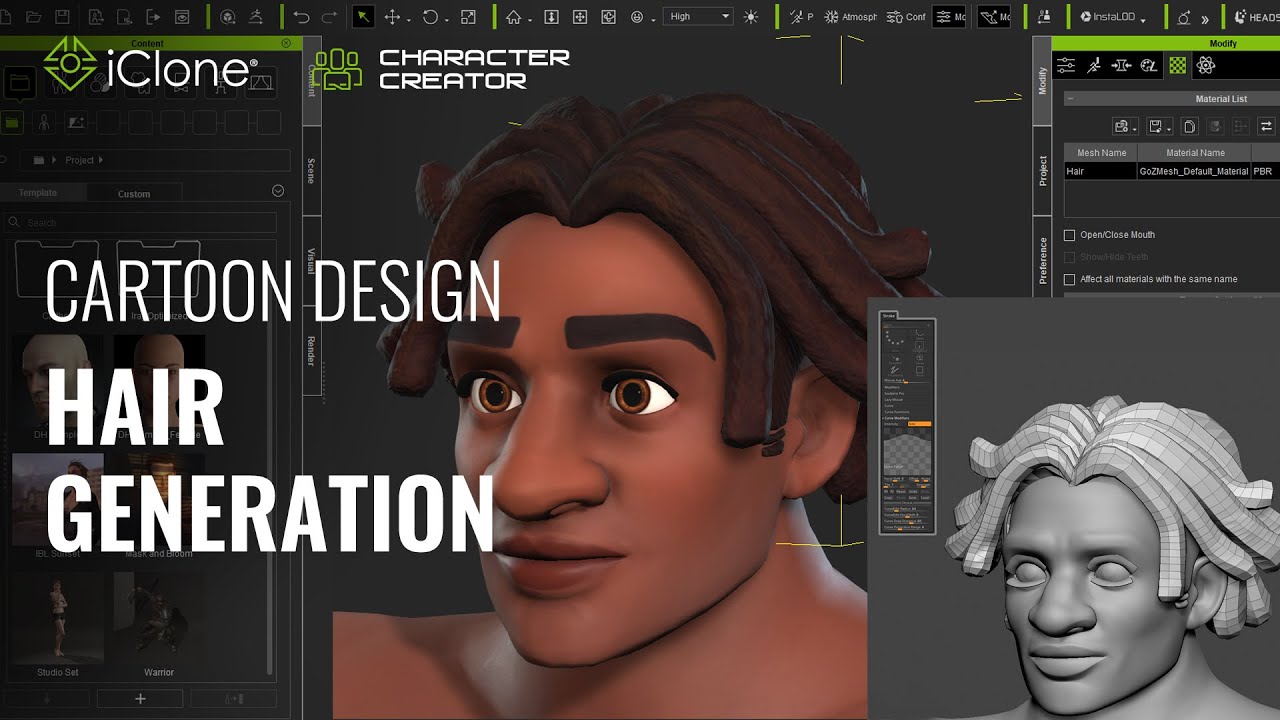Select the Material checkerboard tab
The width and height of the screenshot is (1280, 720).
point(1178,65)
